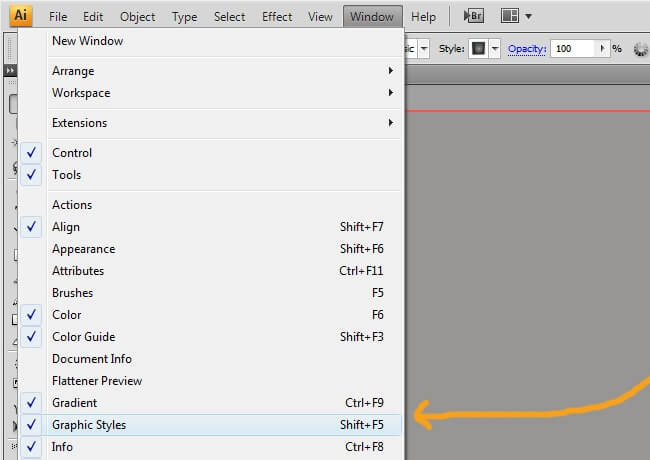
Task: Click the Arrange Documents layout icon
Action: click(x=510, y=16)
